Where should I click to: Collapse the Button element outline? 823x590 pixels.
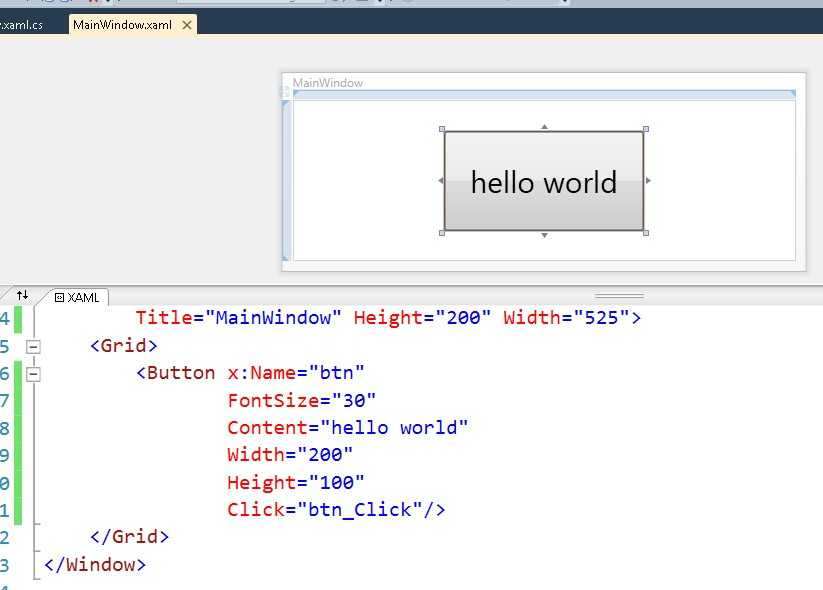click(x=33, y=374)
